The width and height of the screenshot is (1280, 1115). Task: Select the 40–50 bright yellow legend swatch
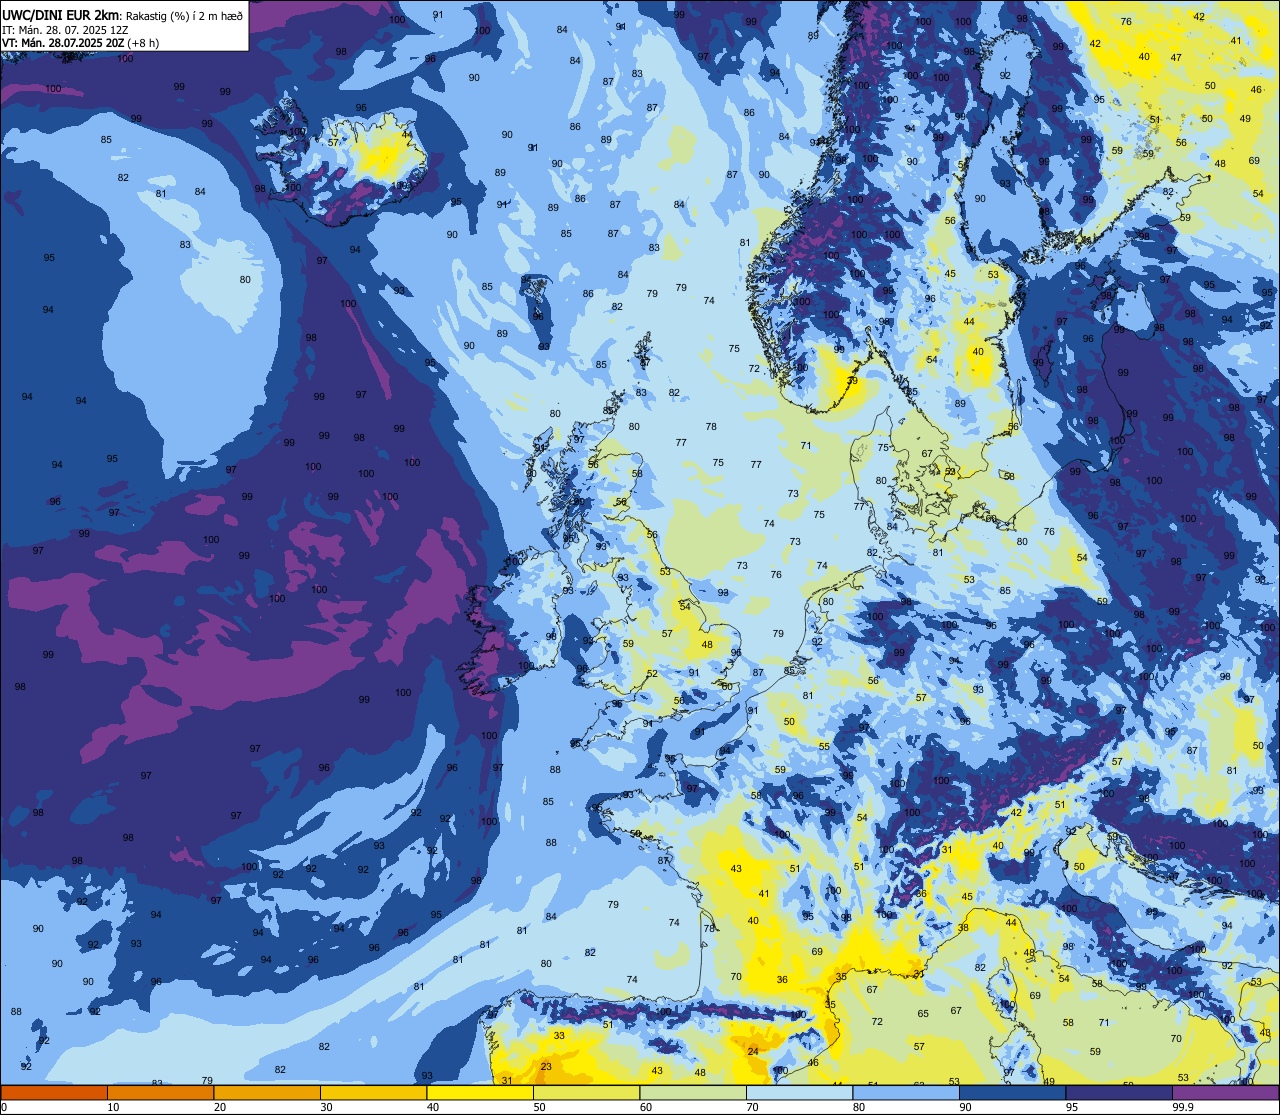tap(480, 1092)
